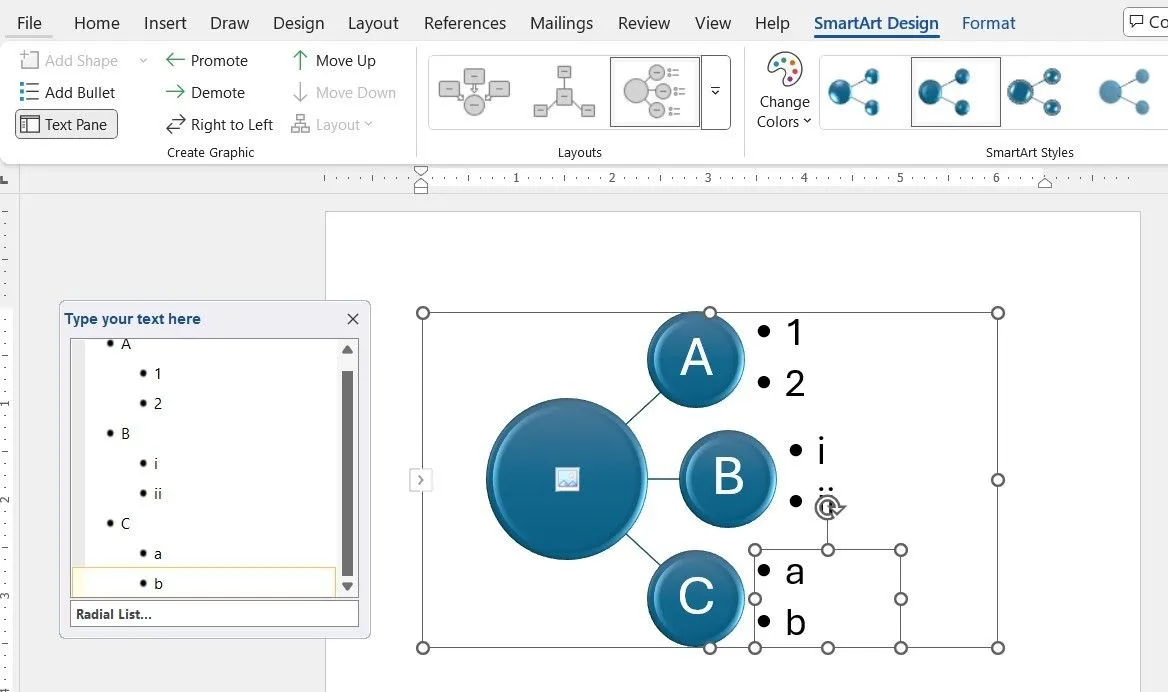Promote the selected bullet item
The height and width of the screenshot is (692, 1168).
207,60
